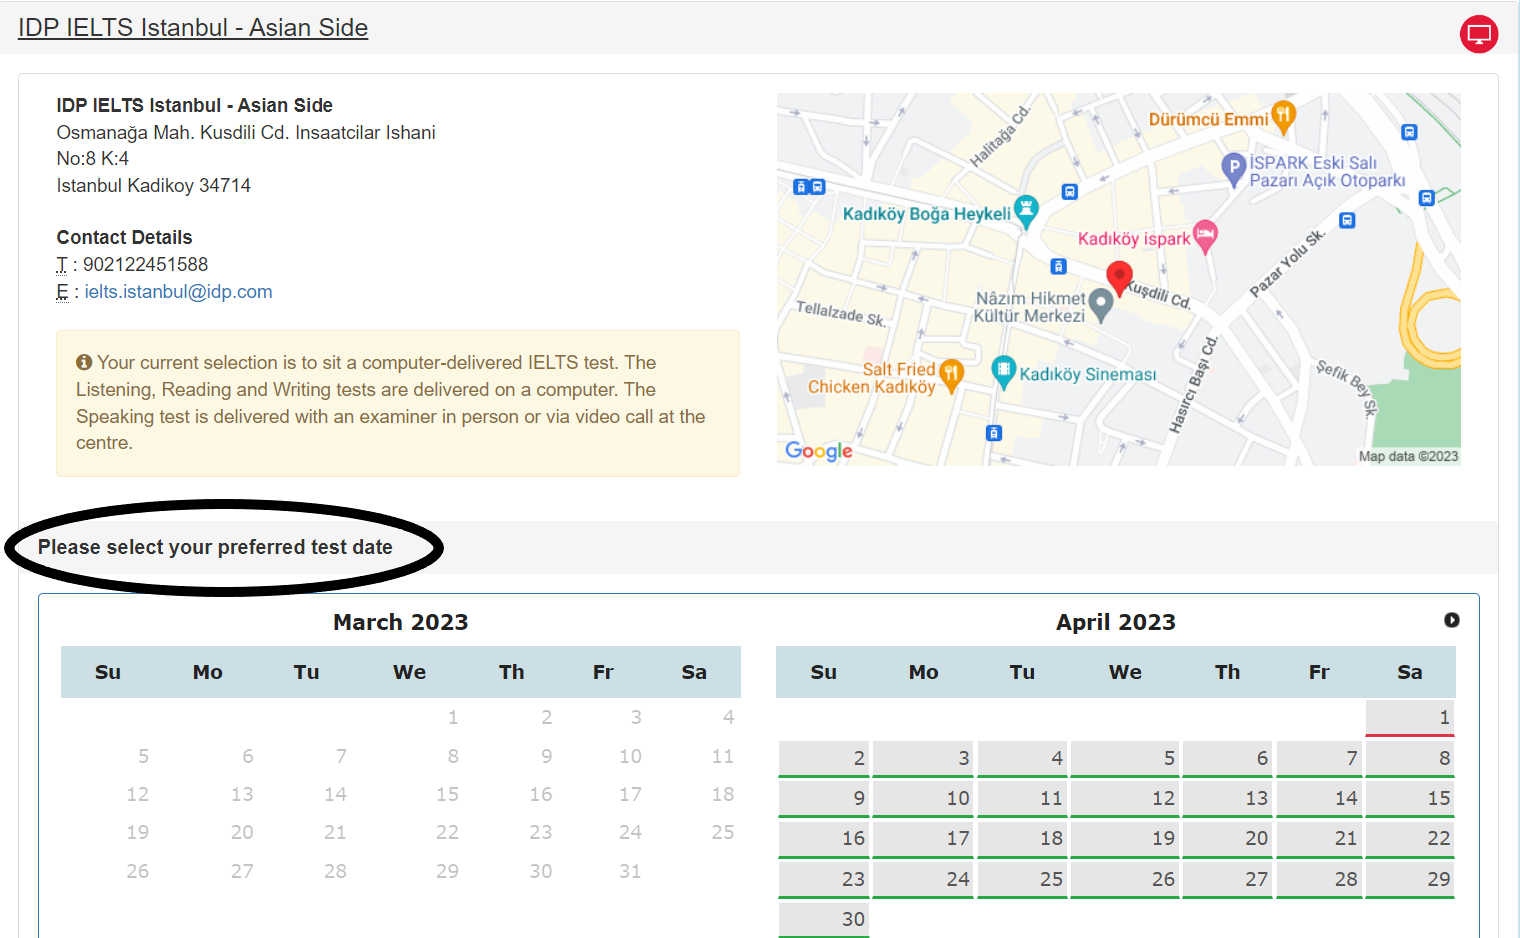Viewport: 1520px width, 938px height.
Task: Select April 4 test date
Action: click(1022, 759)
